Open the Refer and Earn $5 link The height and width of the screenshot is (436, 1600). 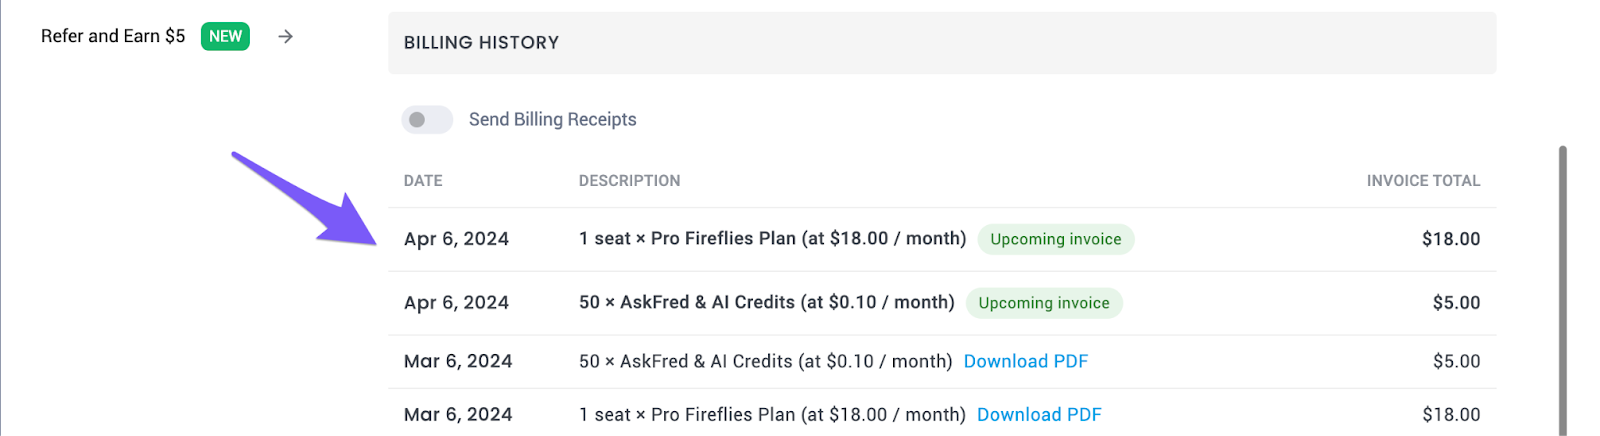113,37
